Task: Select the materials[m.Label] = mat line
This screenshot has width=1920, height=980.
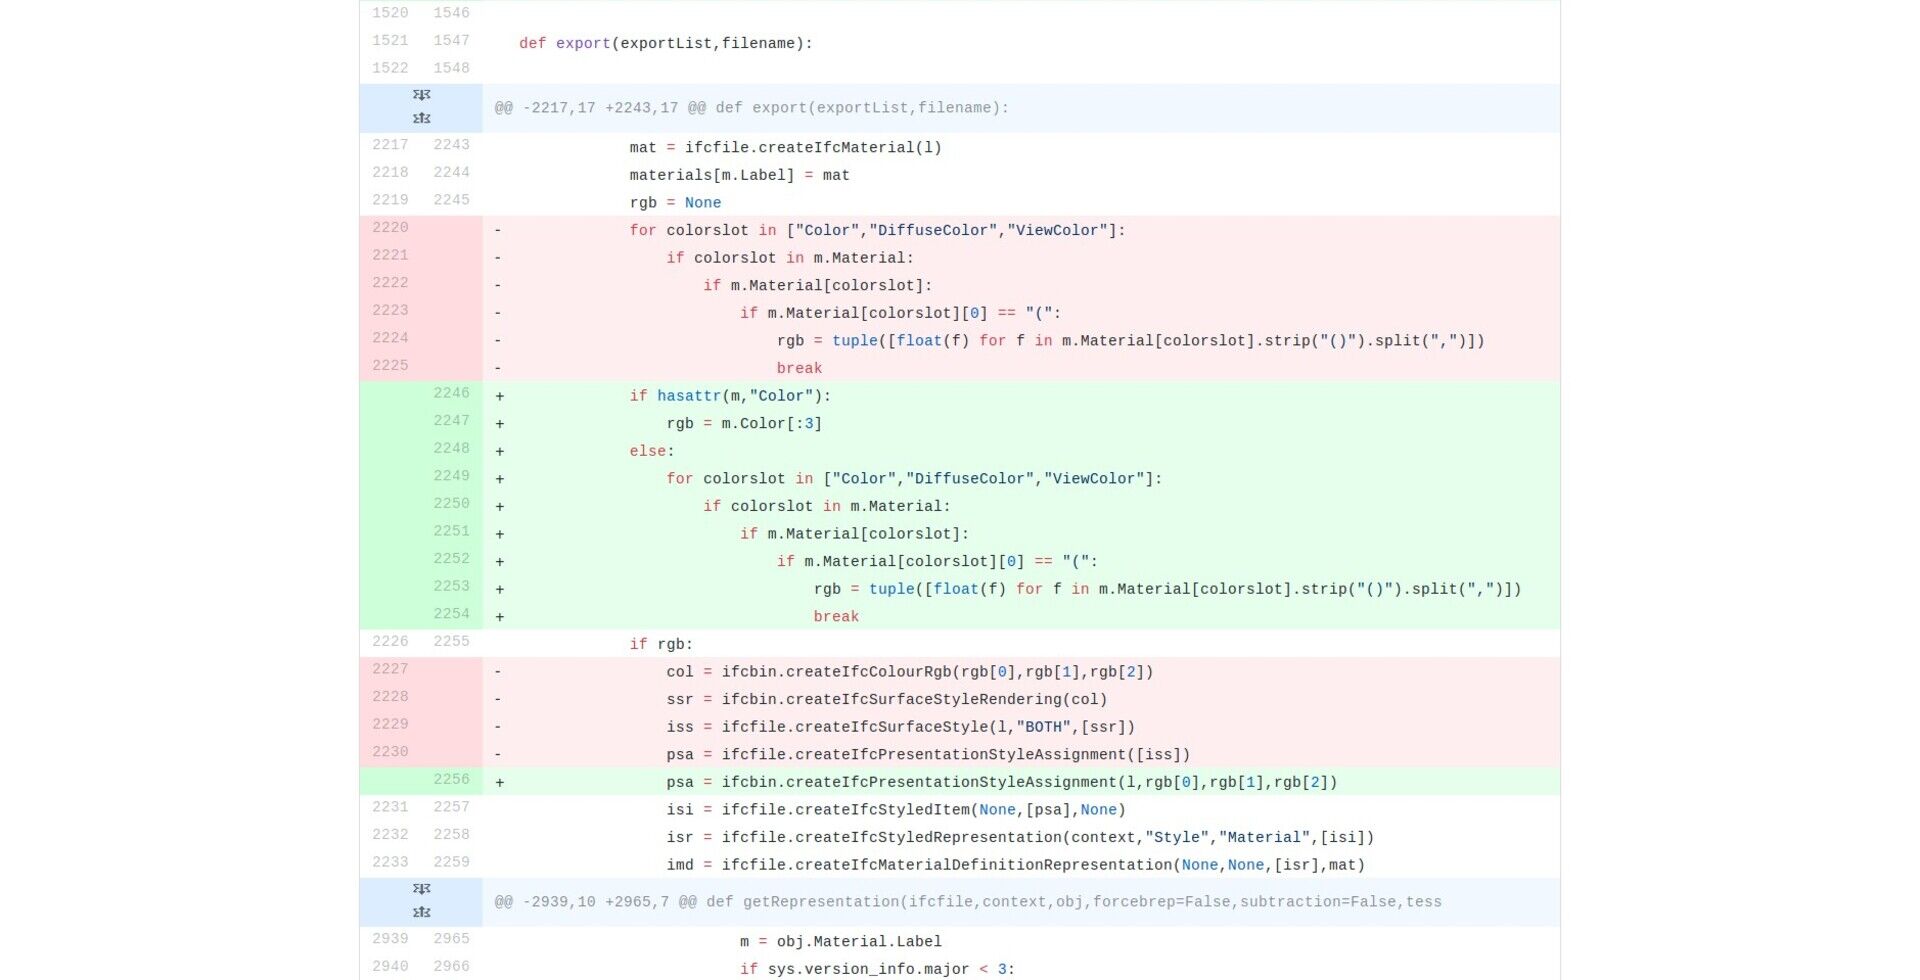Action: 739,174
